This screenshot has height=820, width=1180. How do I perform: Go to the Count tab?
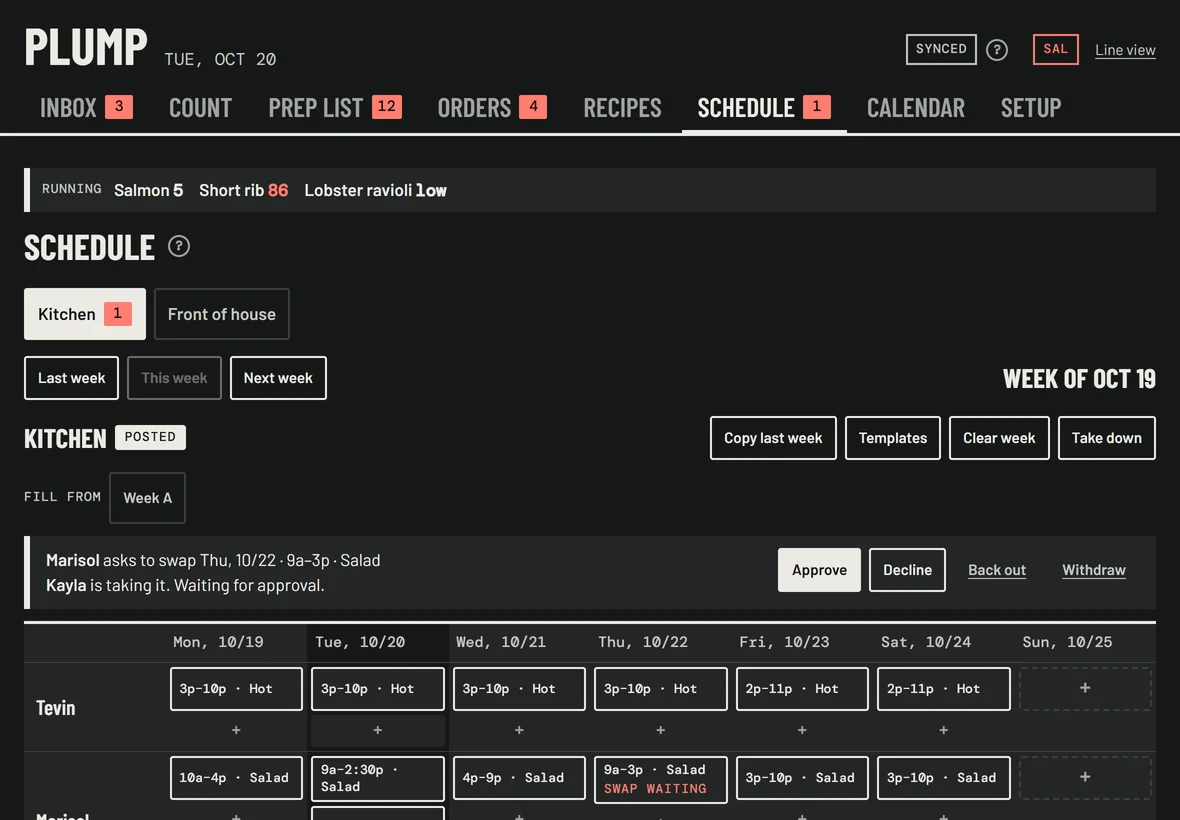(x=200, y=108)
